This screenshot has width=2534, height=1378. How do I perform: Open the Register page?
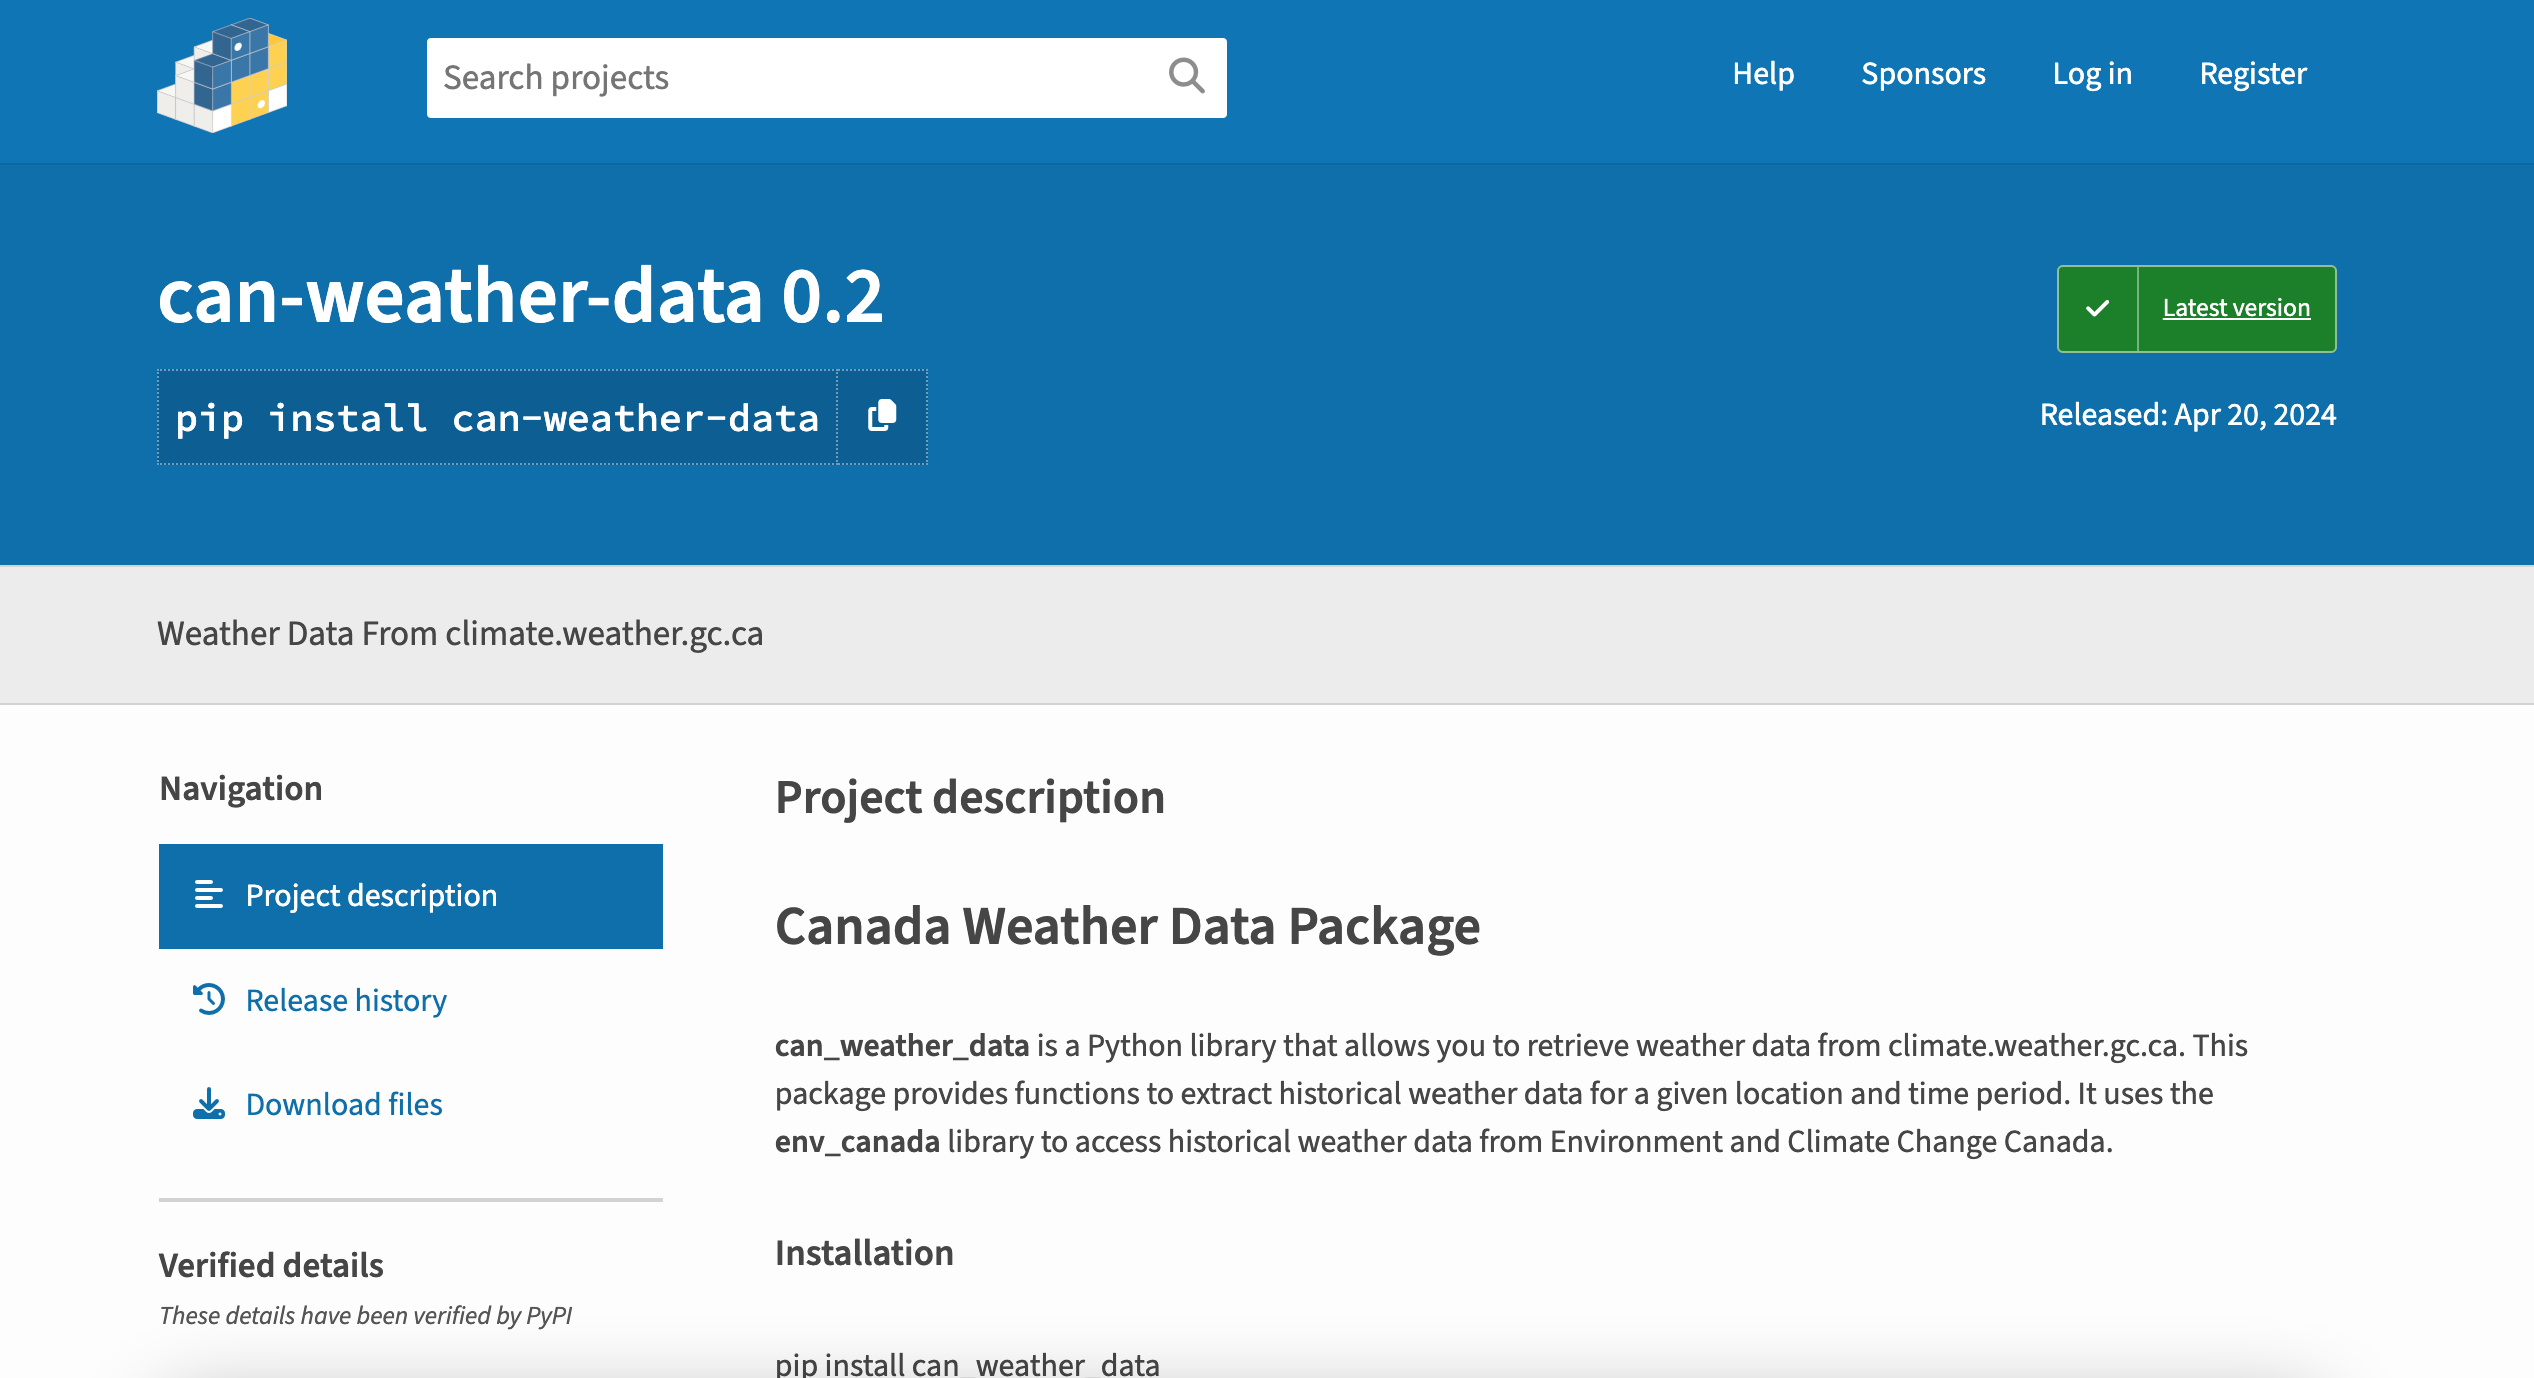coord(2253,74)
